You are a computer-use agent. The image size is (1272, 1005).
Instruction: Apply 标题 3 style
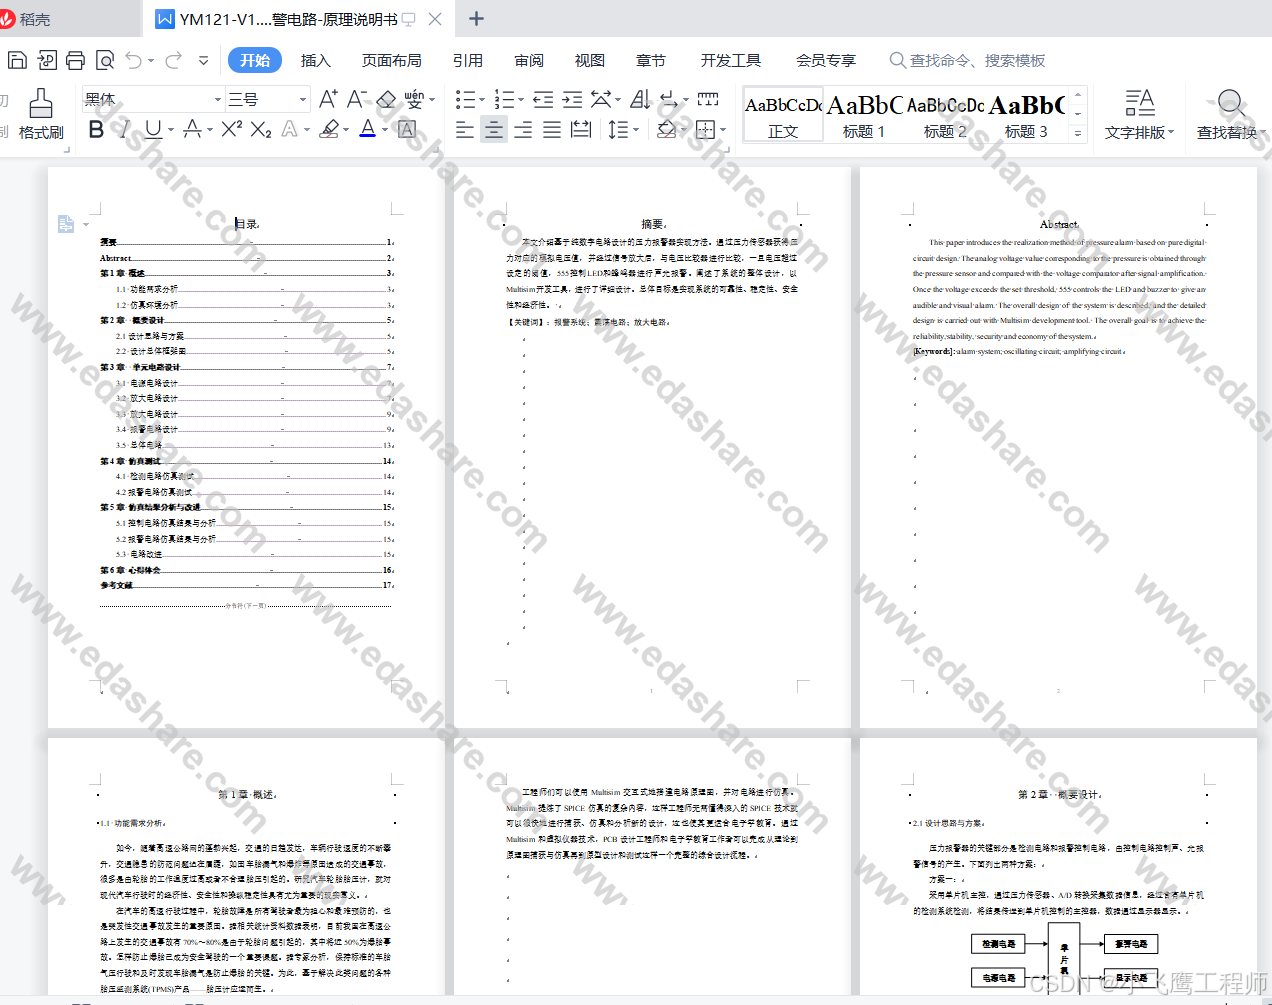click(x=1026, y=116)
